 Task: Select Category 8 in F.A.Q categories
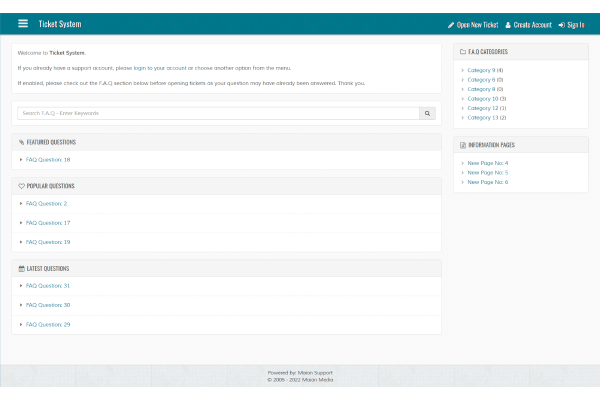pyautogui.click(x=481, y=89)
